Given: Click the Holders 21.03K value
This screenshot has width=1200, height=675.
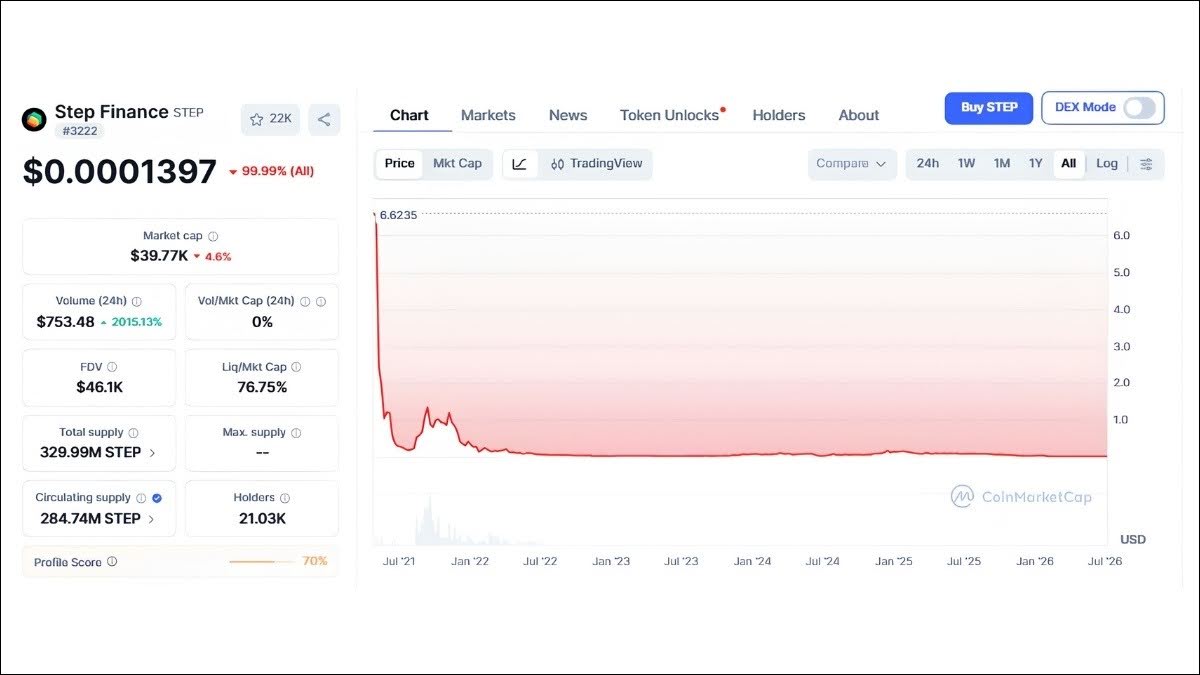Looking at the screenshot, I should point(262,519).
